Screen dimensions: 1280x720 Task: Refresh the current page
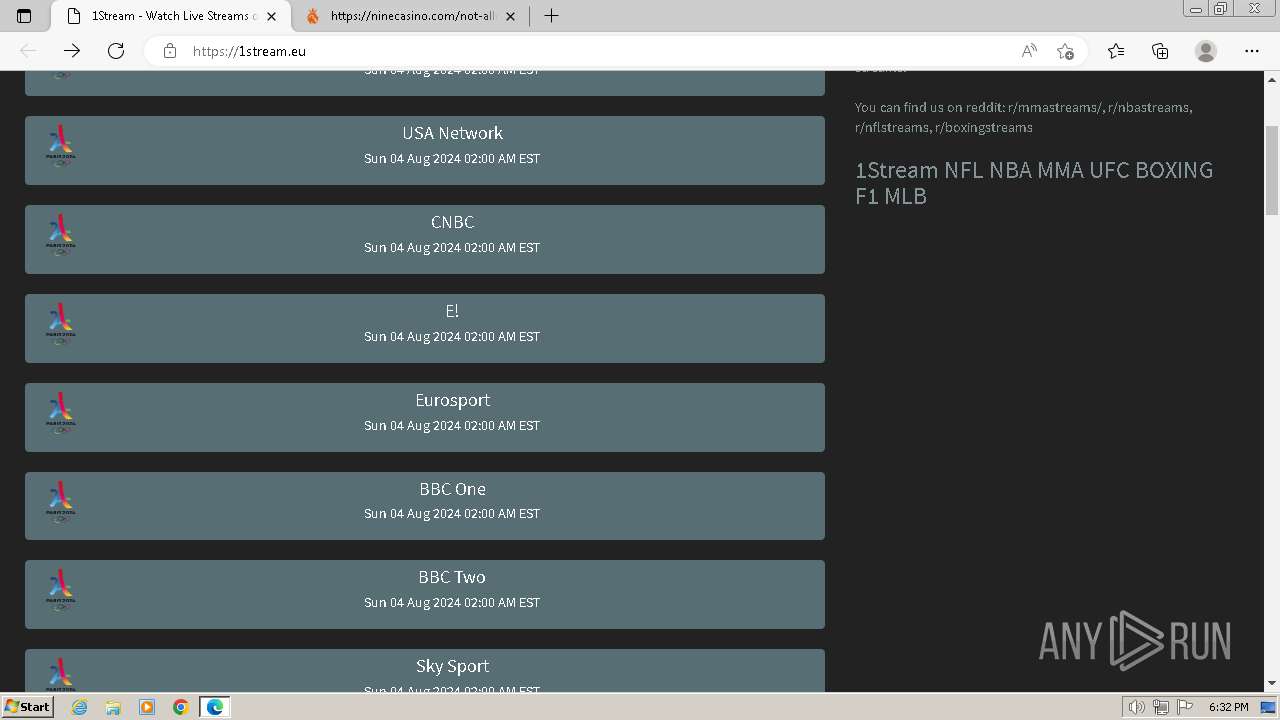[x=116, y=51]
